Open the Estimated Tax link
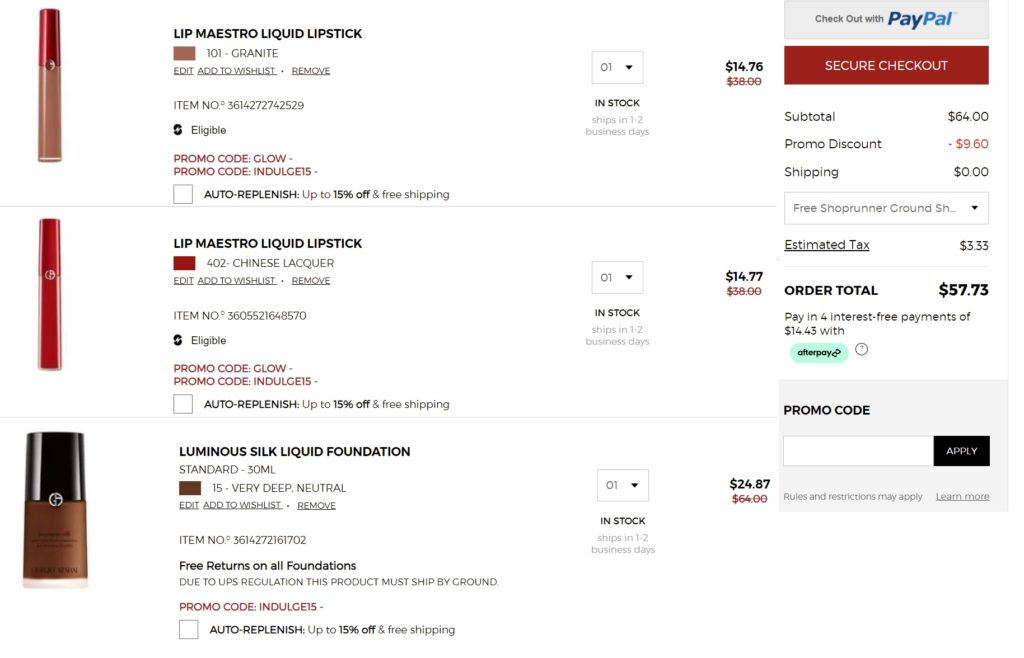This screenshot has width=1024, height=658. point(826,245)
